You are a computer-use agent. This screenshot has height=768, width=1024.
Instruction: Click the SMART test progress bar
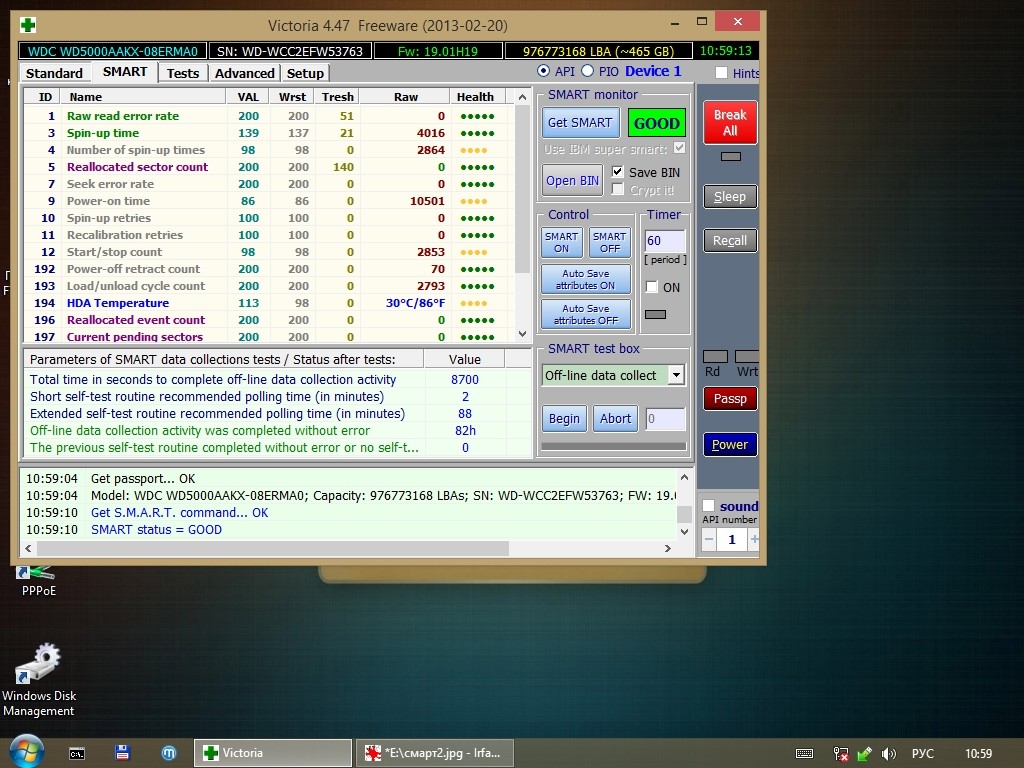click(x=614, y=446)
